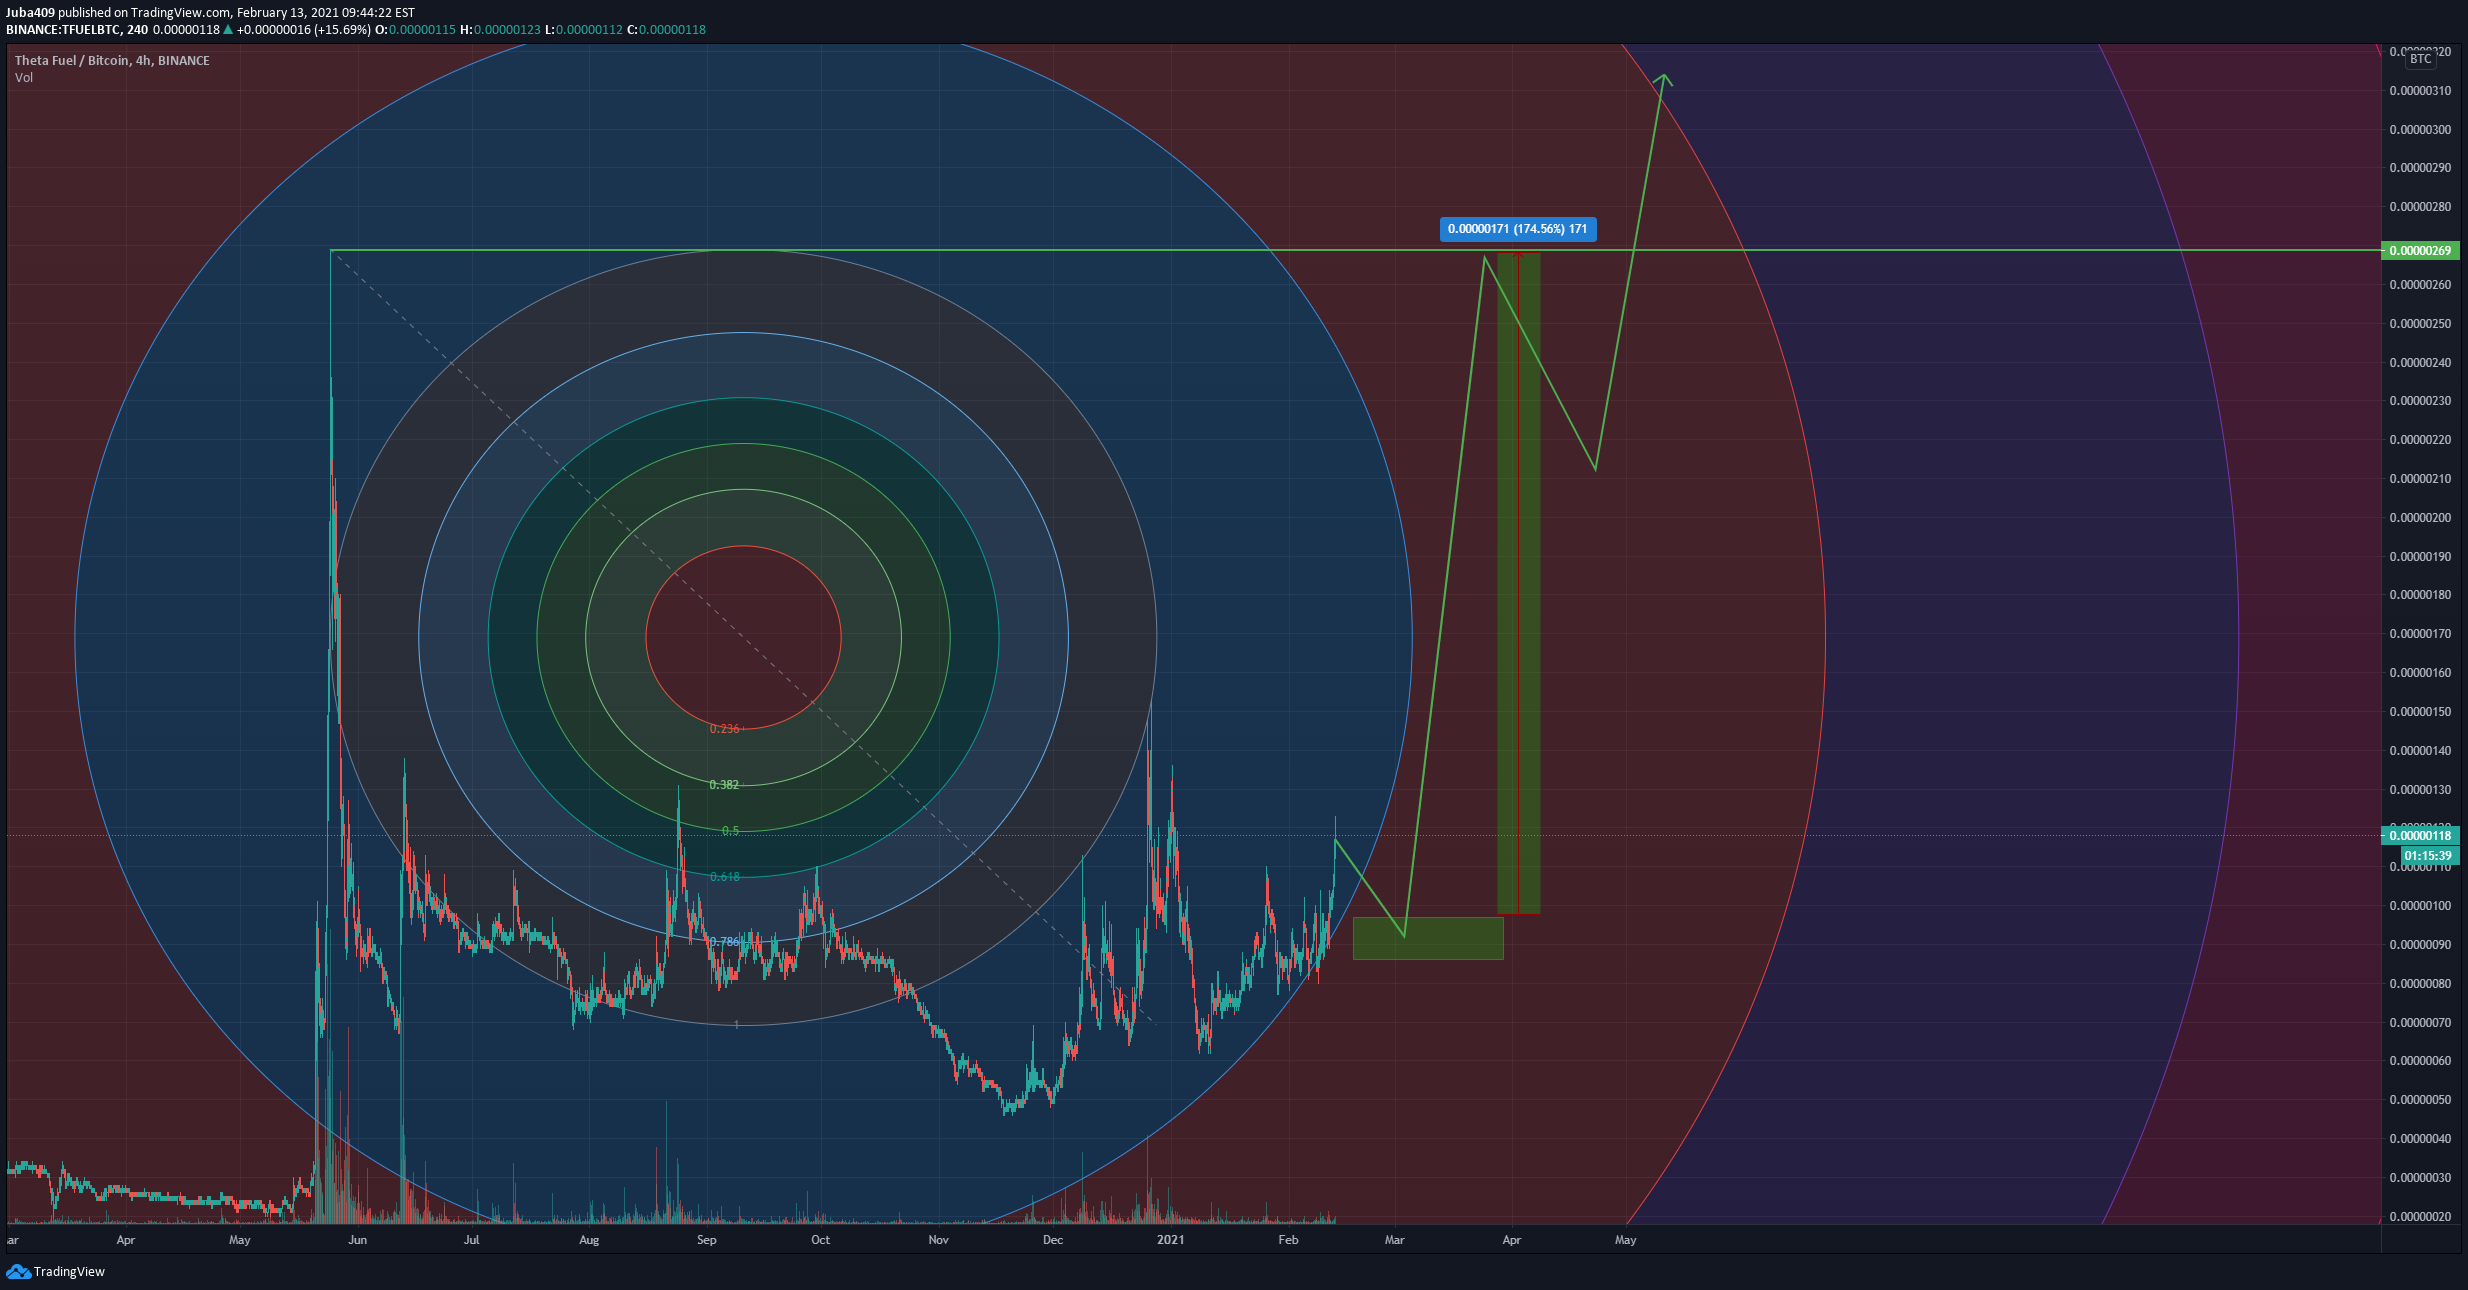Click the 0.00000300 price axis label

click(x=2420, y=130)
